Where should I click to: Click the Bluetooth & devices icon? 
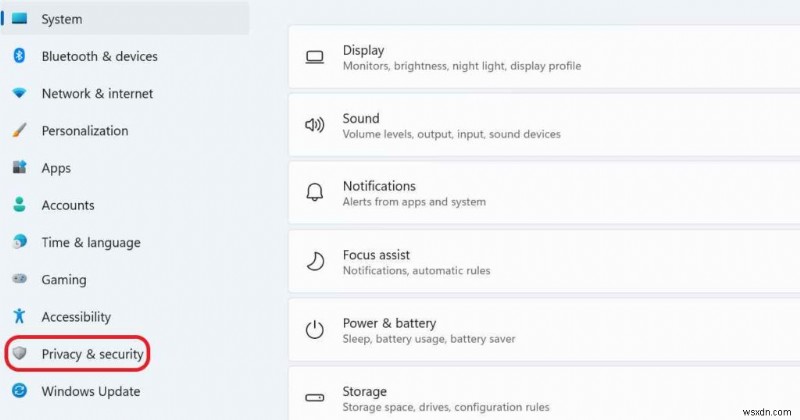pyautogui.click(x=18, y=57)
